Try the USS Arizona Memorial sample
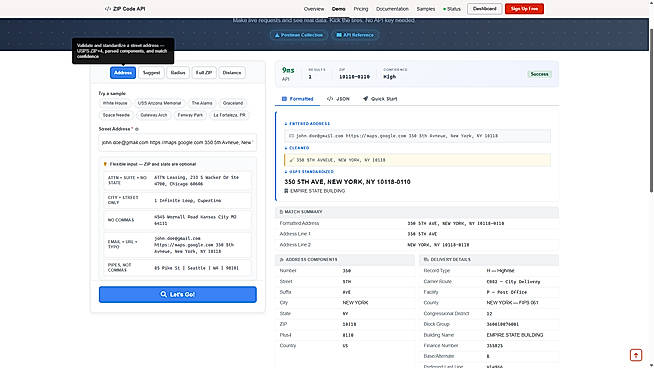This screenshot has height=368, width=654. click(159, 103)
